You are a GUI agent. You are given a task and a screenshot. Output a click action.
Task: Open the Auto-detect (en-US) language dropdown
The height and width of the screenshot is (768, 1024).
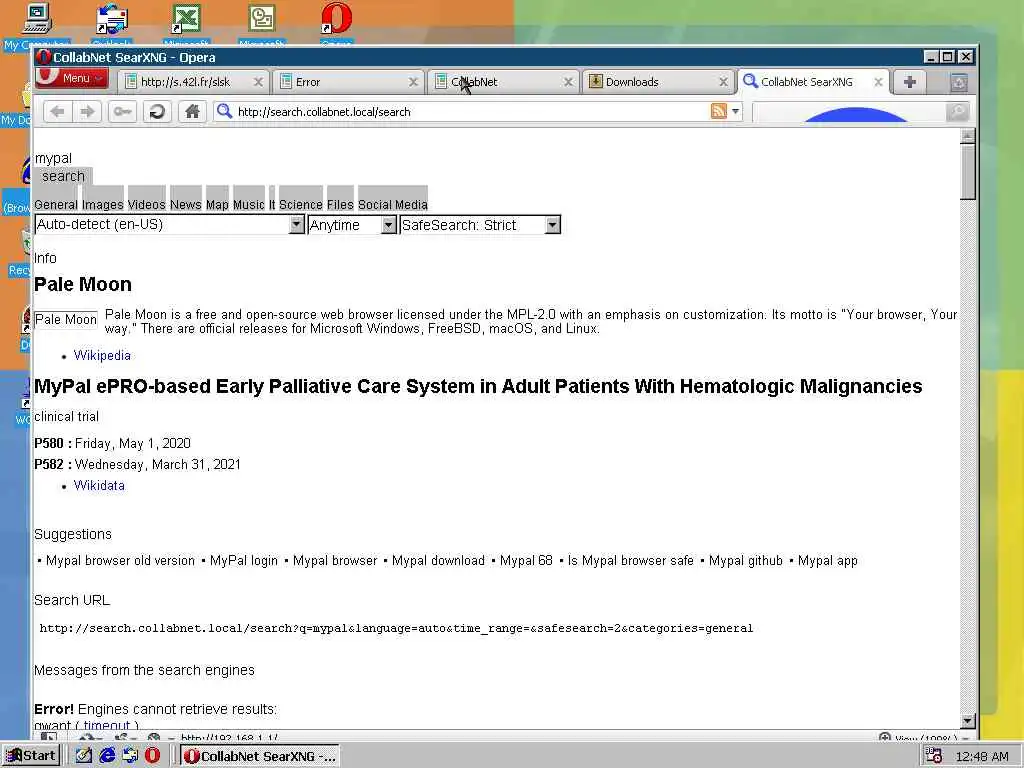[169, 225]
